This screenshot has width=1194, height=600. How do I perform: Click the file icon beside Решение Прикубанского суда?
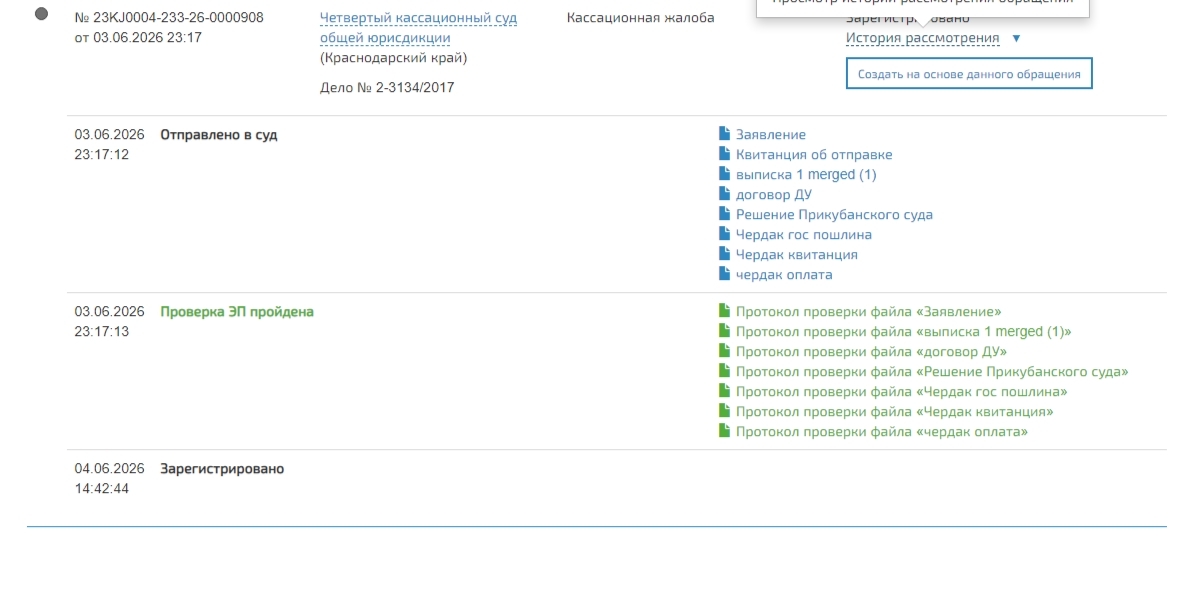724,213
